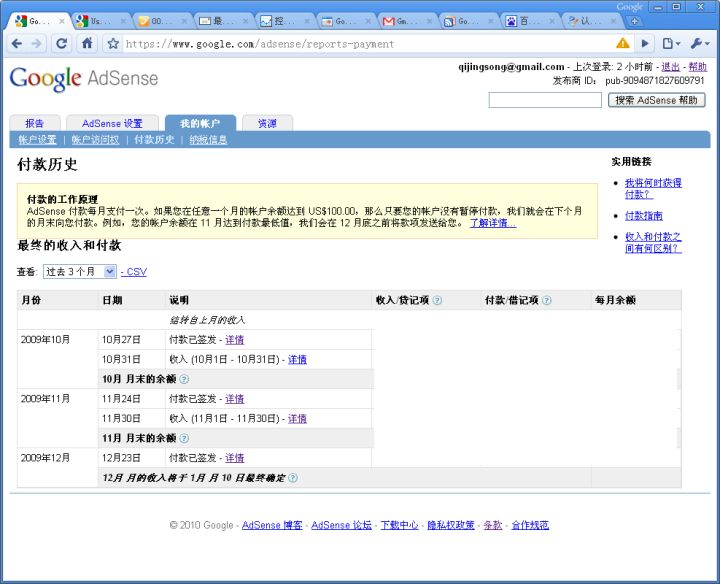Click help icon beside 收入/贷记项 header

point(437,300)
